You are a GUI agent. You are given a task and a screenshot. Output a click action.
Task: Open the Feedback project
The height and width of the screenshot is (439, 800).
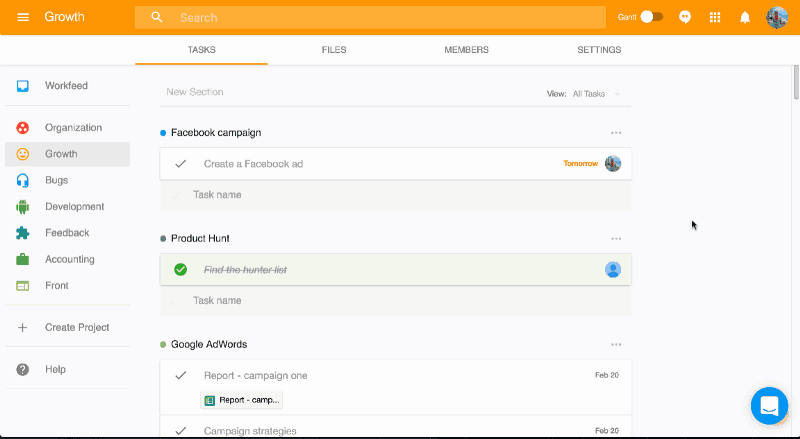point(67,233)
